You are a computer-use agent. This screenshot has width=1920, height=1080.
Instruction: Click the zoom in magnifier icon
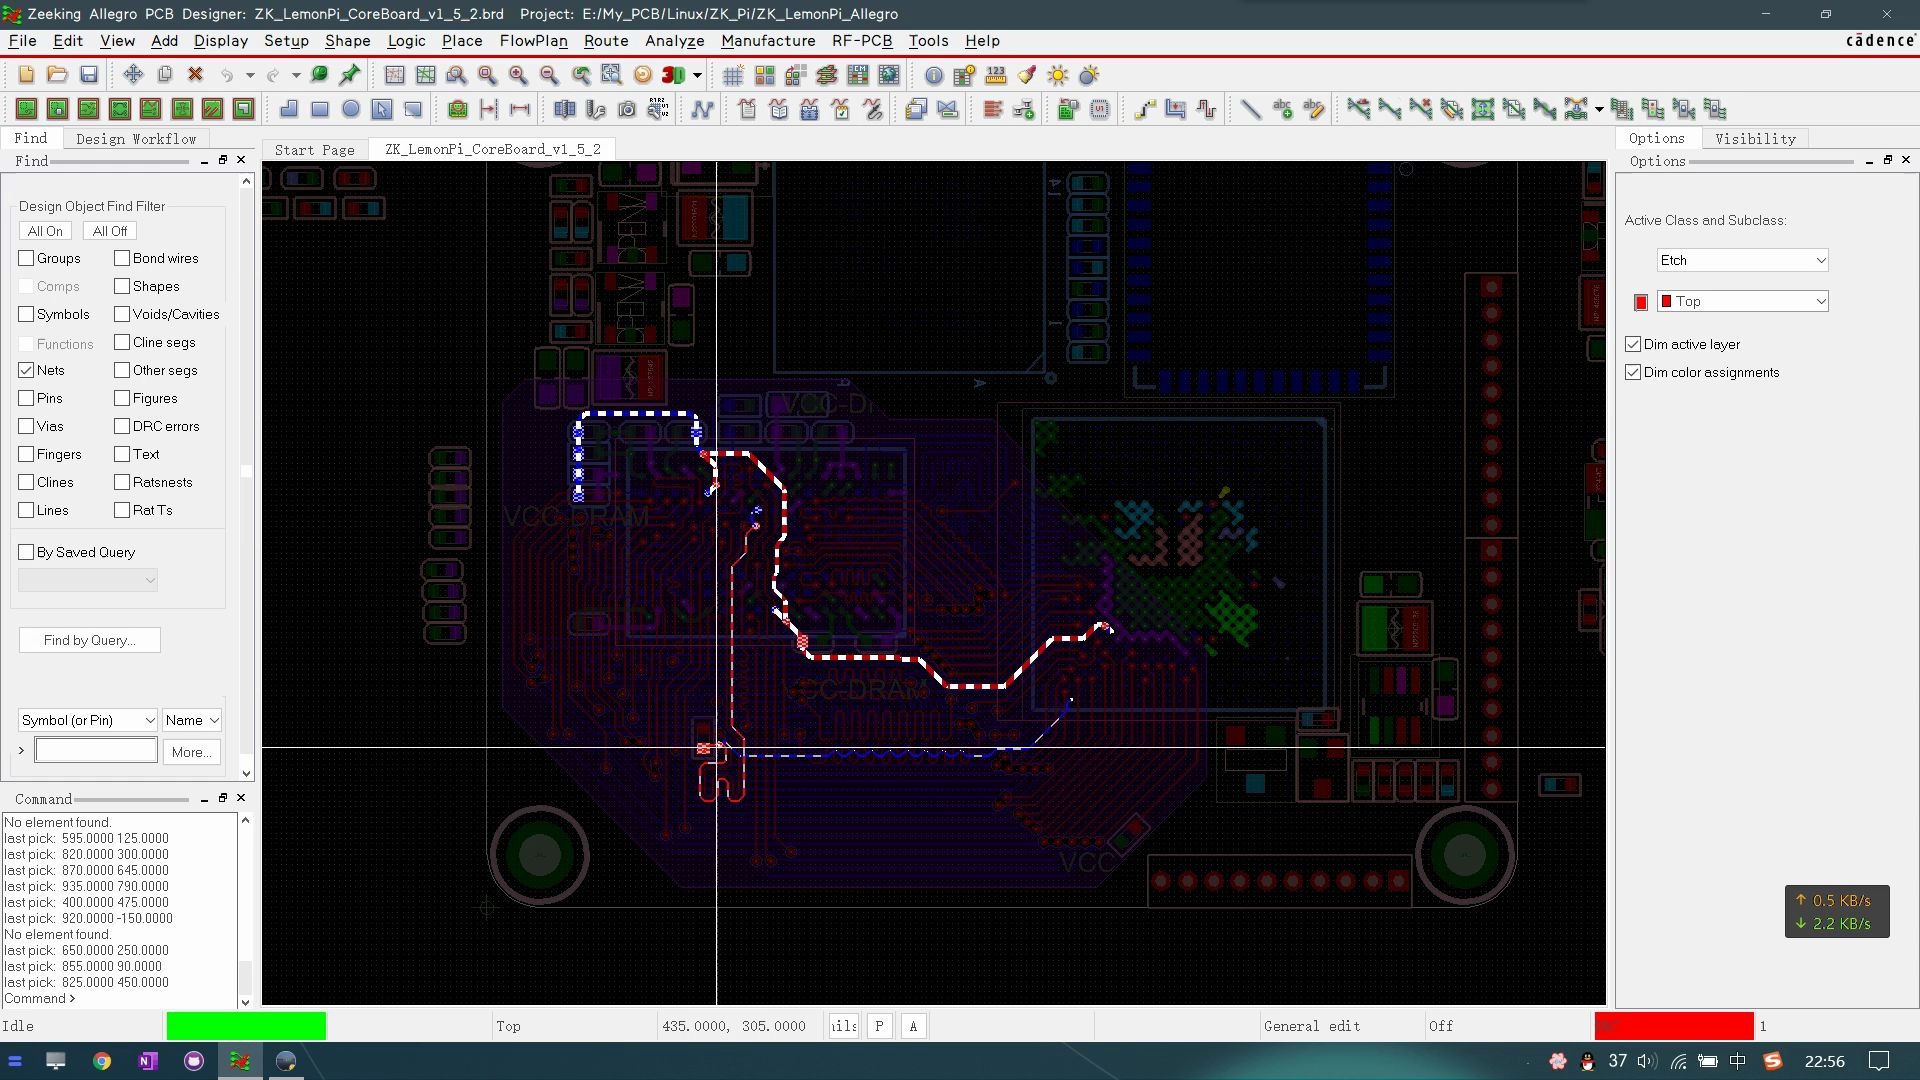(518, 75)
